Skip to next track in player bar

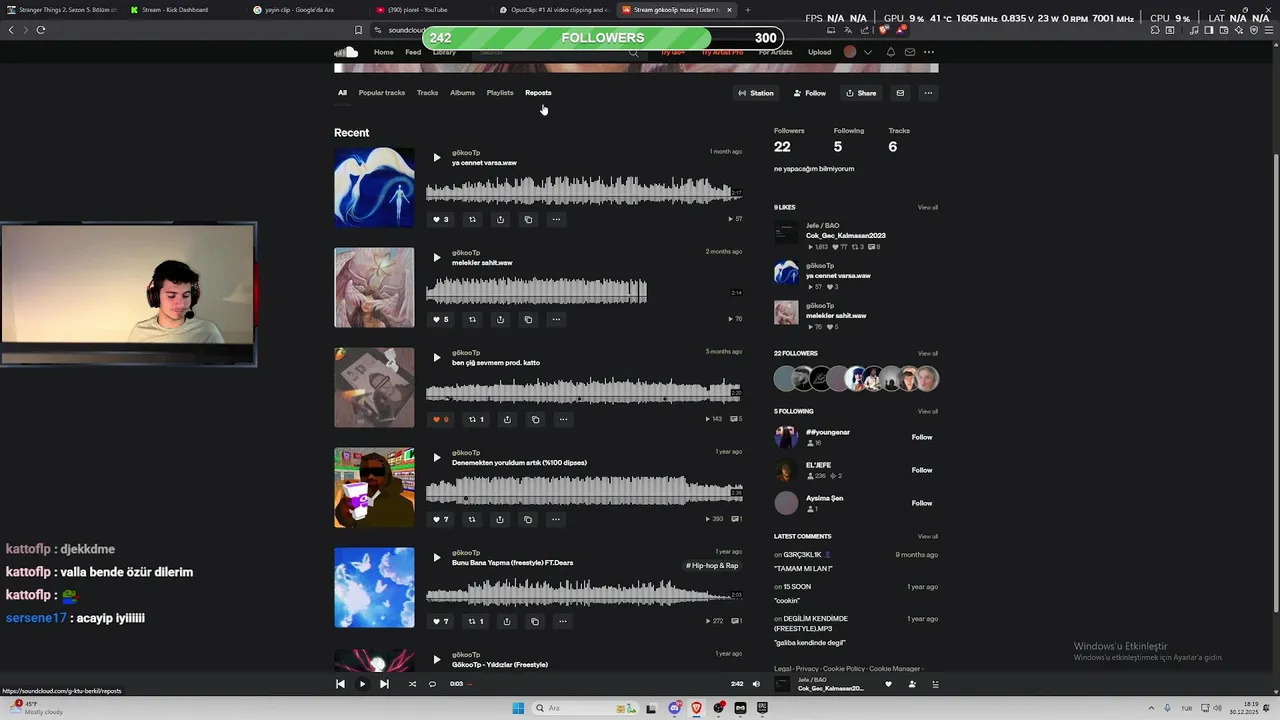pyautogui.click(x=384, y=684)
